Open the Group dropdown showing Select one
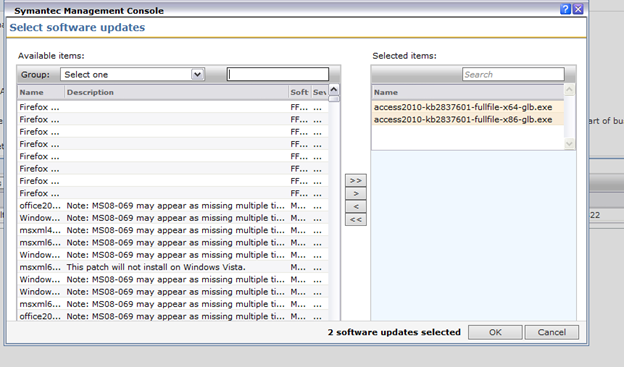Image resolution: width=624 pixels, height=367 pixels. [133, 74]
